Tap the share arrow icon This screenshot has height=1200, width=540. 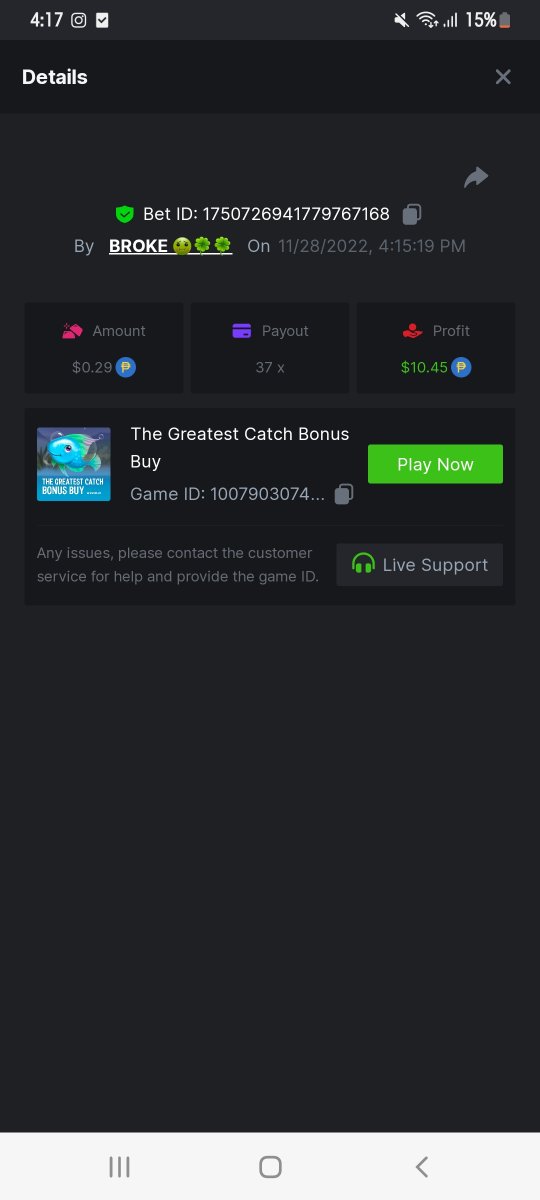tap(476, 178)
